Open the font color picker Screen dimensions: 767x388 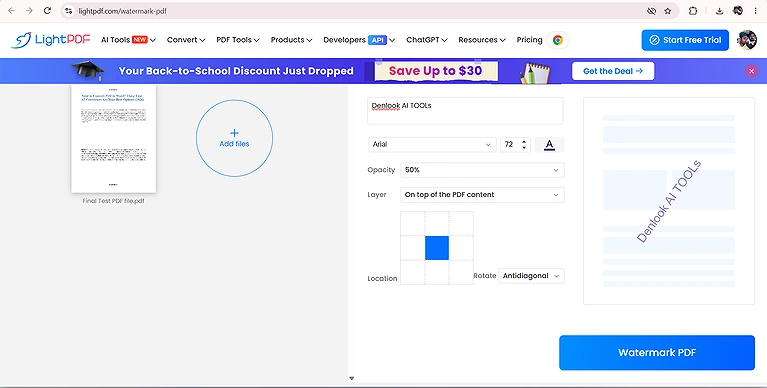(549, 144)
